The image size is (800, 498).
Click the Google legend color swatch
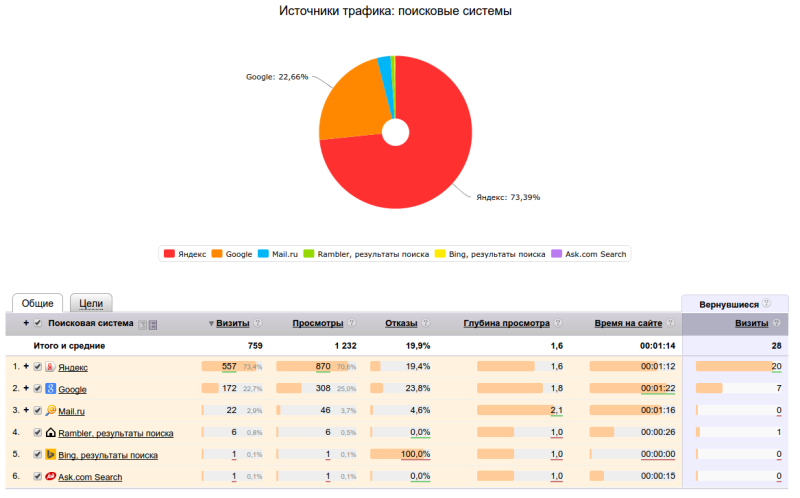coord(217,254)
